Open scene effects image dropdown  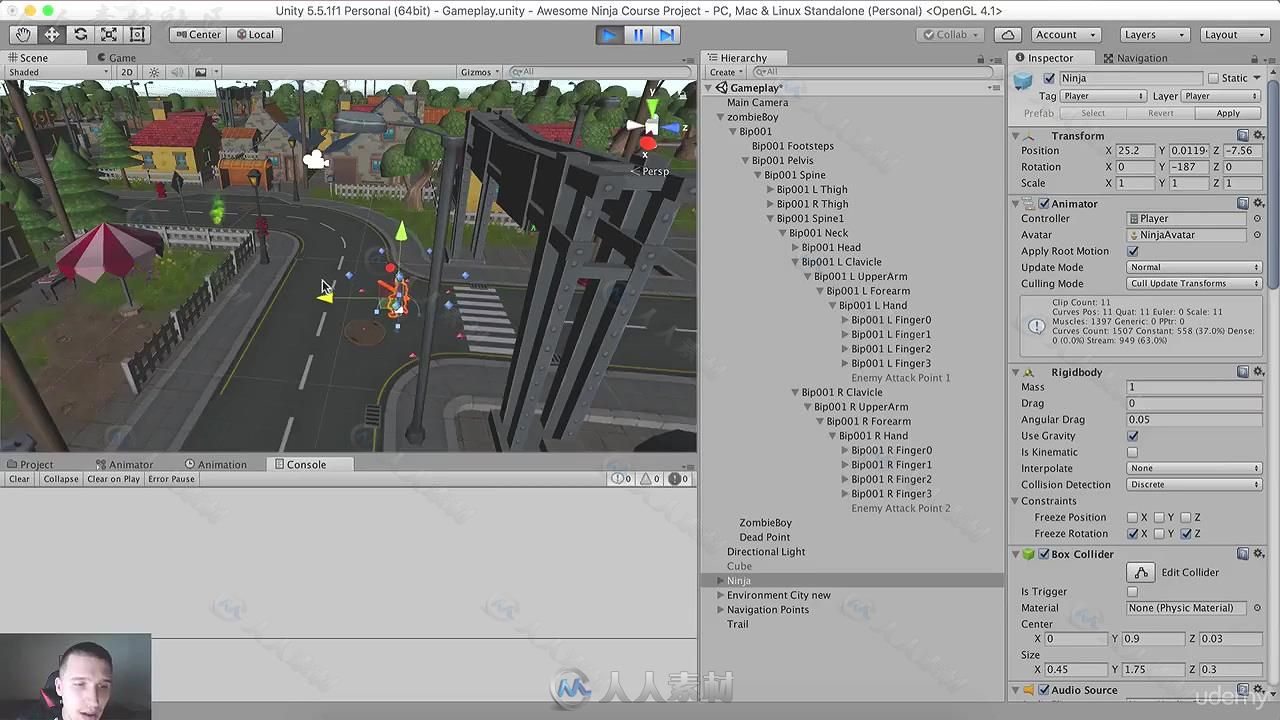(x=206, y=72)
